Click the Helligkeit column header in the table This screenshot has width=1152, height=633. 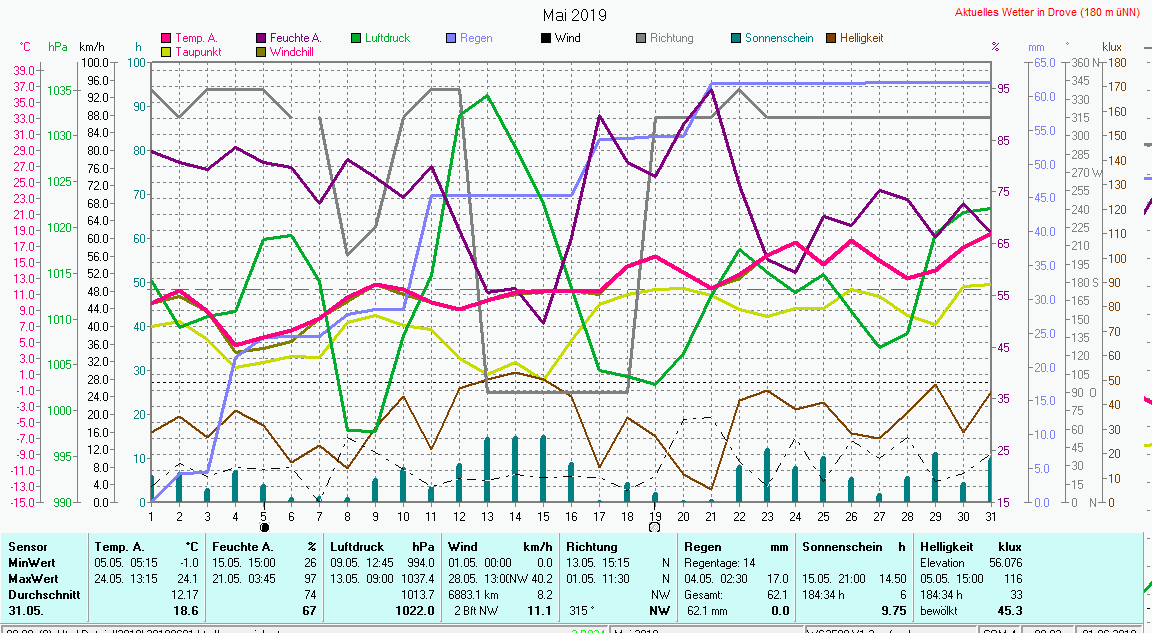(946, 548)
